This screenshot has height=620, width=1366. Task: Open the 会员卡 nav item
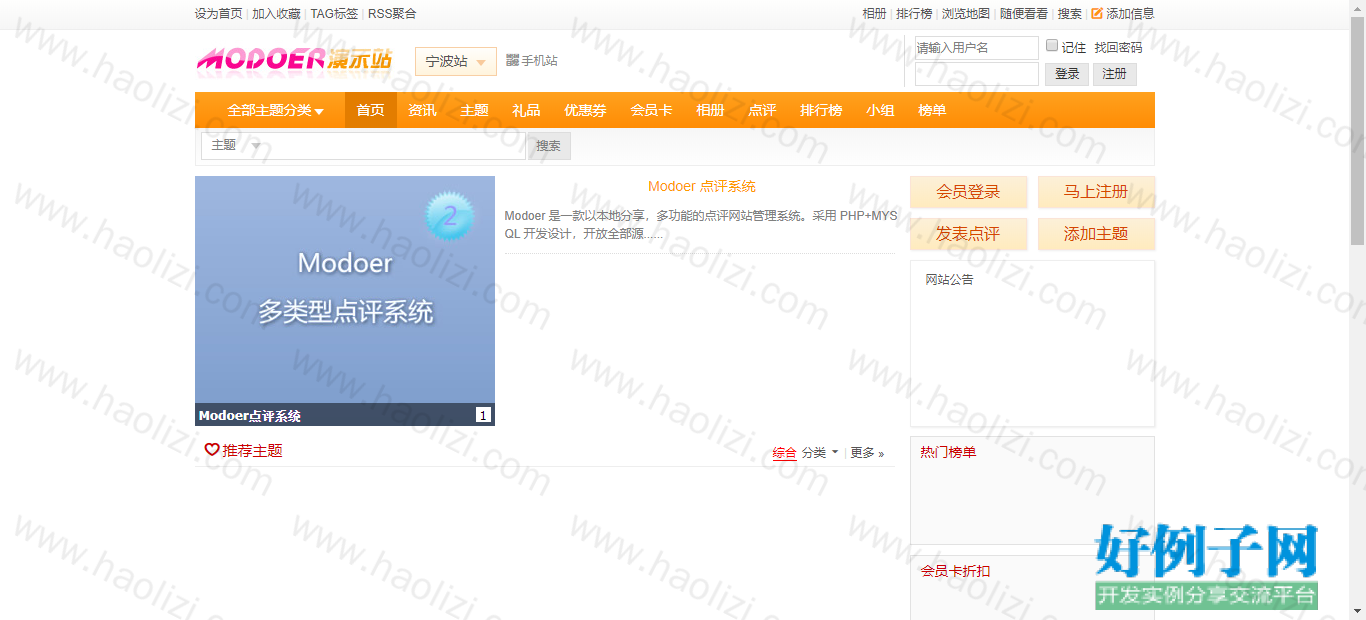651,110
